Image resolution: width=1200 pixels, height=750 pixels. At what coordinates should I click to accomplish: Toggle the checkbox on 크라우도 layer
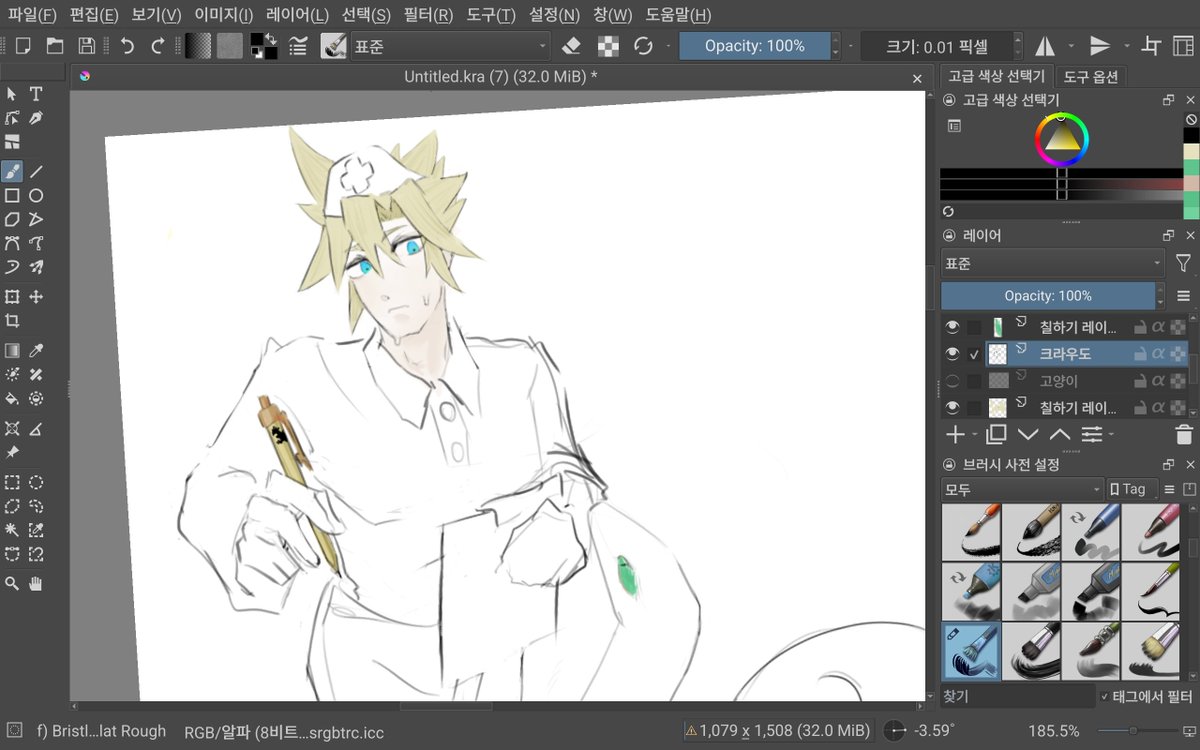[x=974, y=353]
